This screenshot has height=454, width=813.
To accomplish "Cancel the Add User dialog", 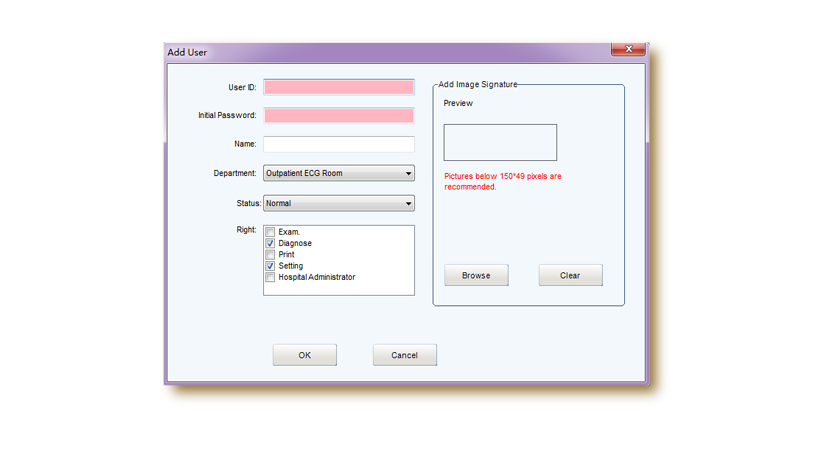I will (404, 355).
